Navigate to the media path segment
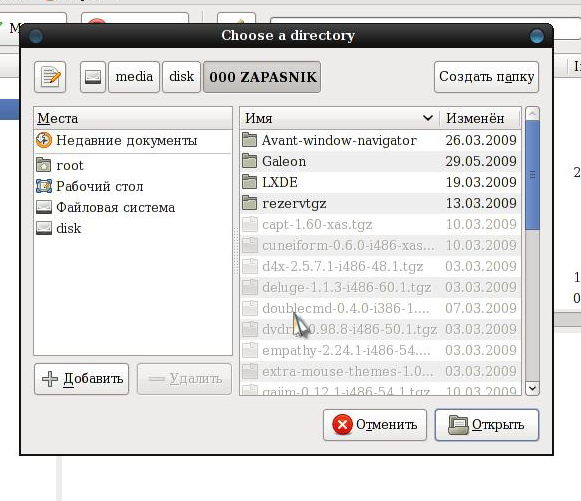The image size is (581, 501). click(134, 77)
